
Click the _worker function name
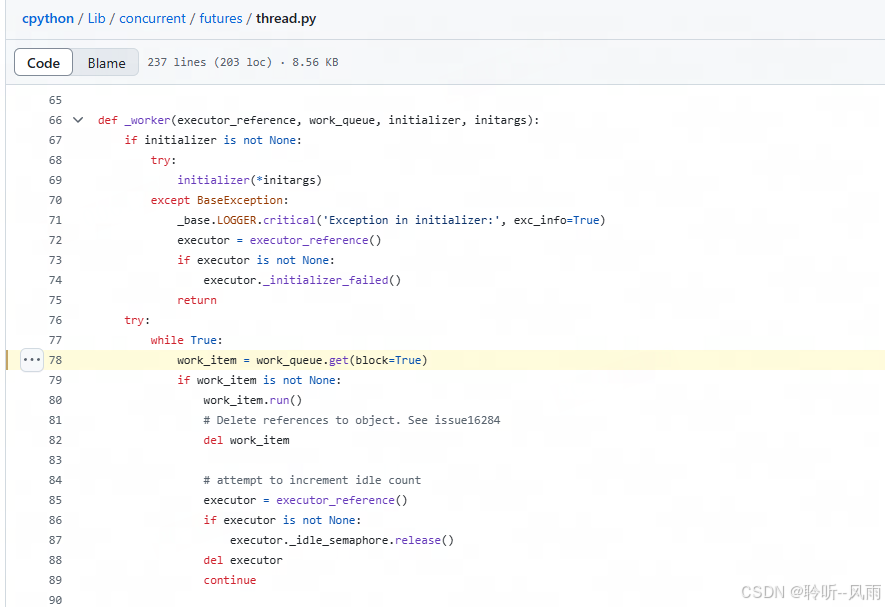coord(147,120)
